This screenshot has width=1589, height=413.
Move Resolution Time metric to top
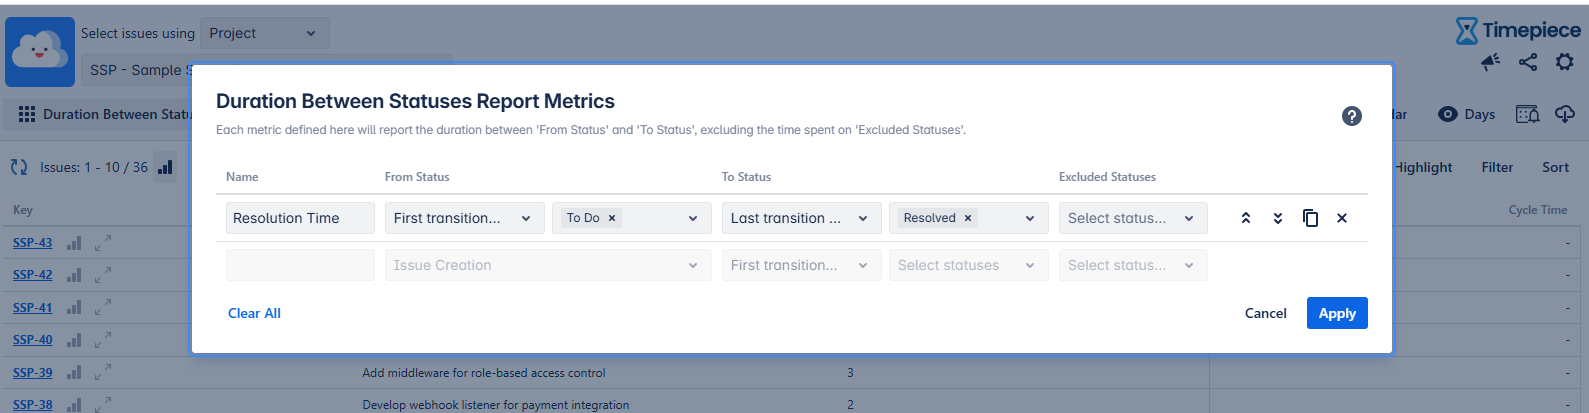(1246, 218)
